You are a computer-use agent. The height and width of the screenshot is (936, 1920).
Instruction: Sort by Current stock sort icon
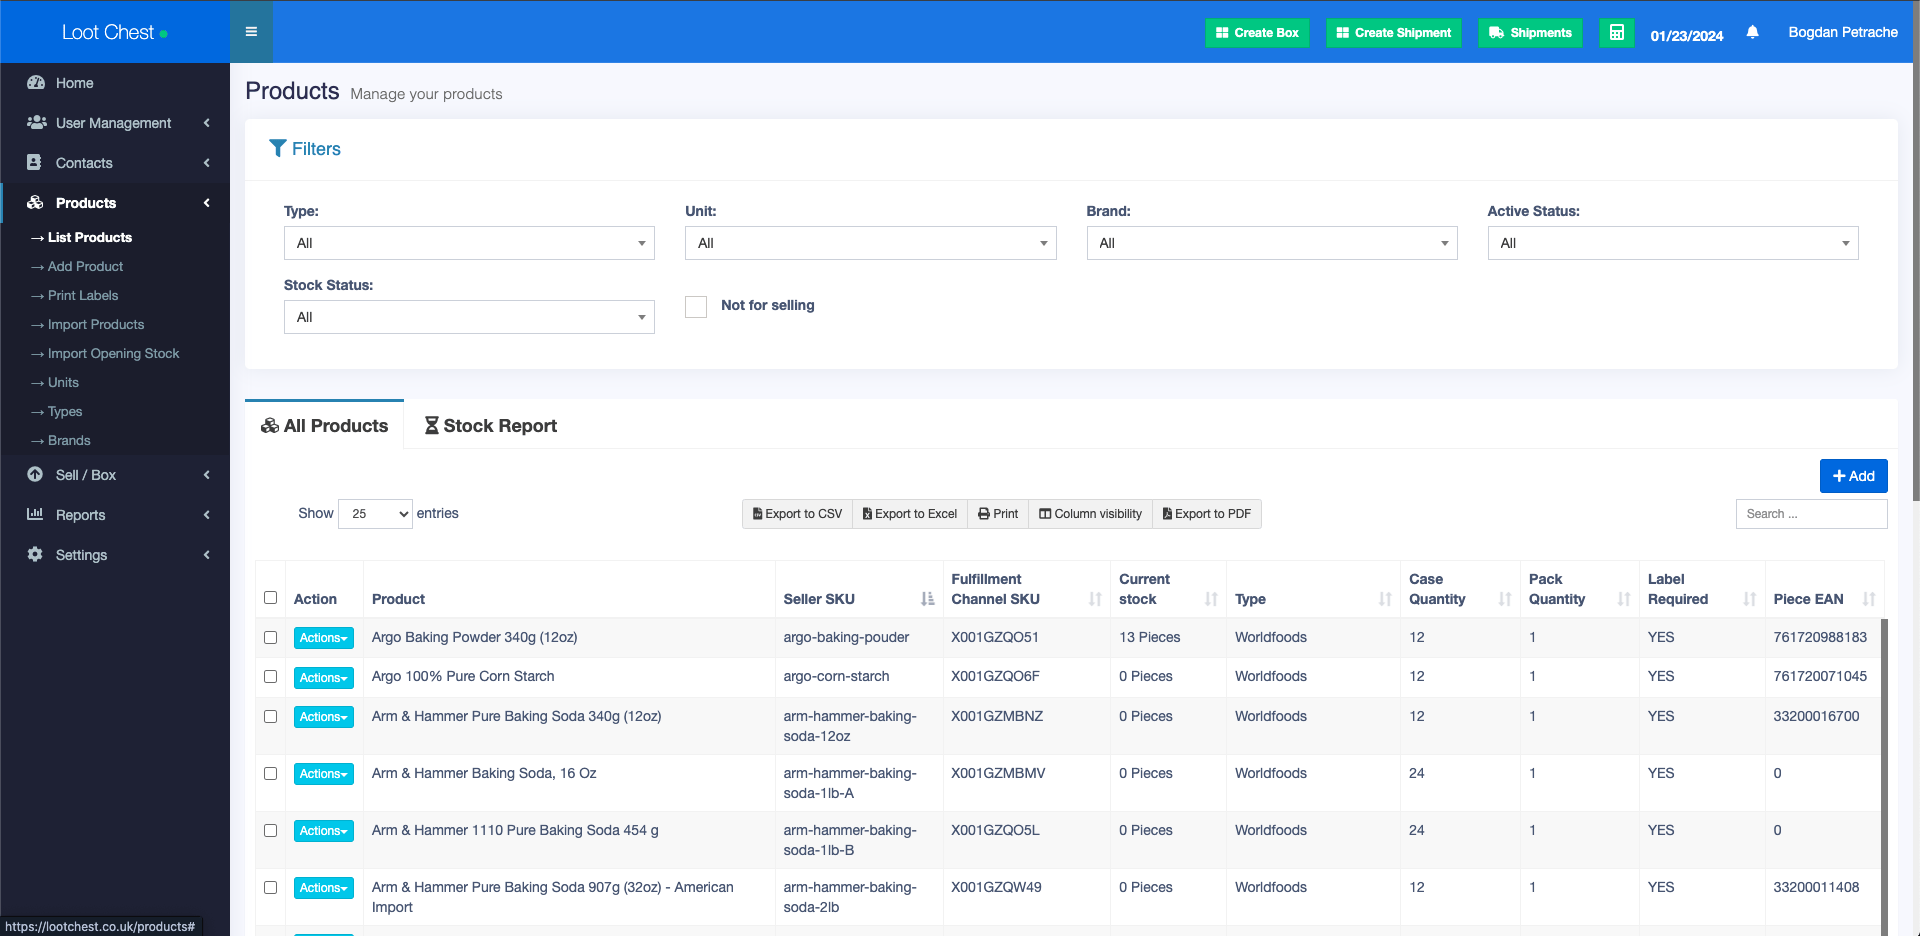(x=1211, y=599)
